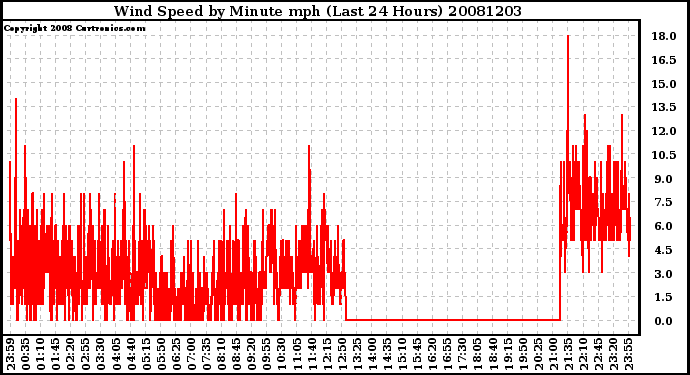This screenshot has height=375, width=690.
Task: Click the 05:15 x-axis time label
Action: 146,354
